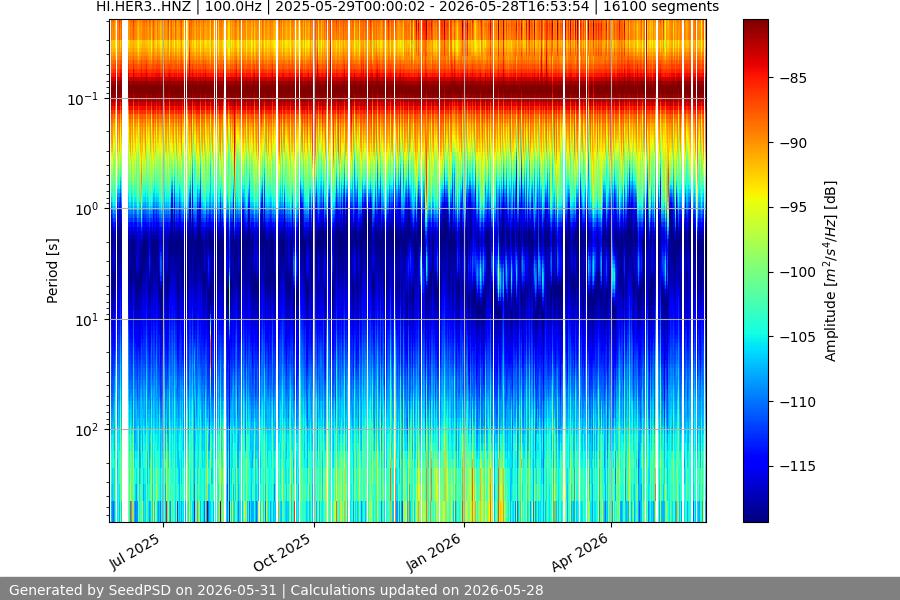The width and height of the screenshot is (900, 600).
Task: Click the 'Period [s]' y-axis label
Action: coord(52,271)
